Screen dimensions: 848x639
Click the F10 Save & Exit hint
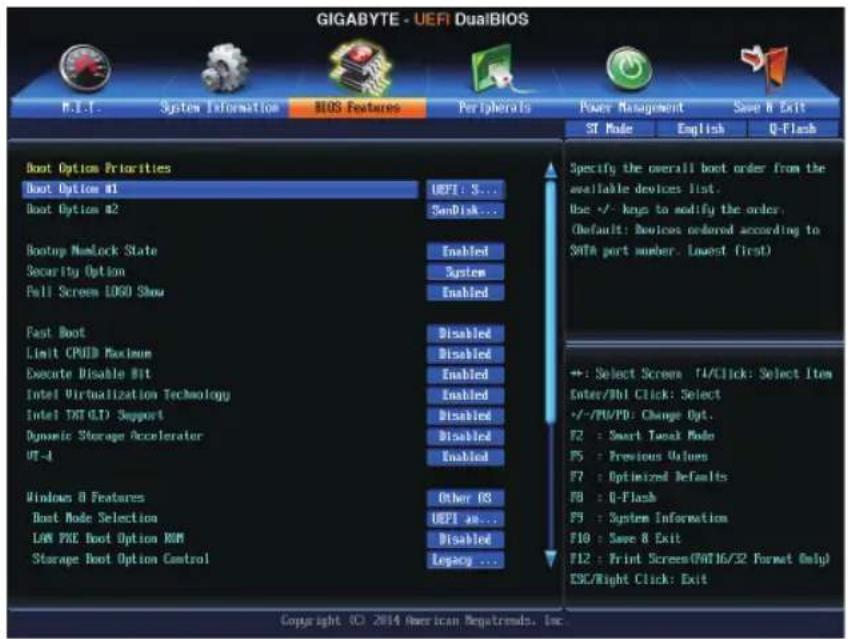pyautogui.click(x=625, y=538)
